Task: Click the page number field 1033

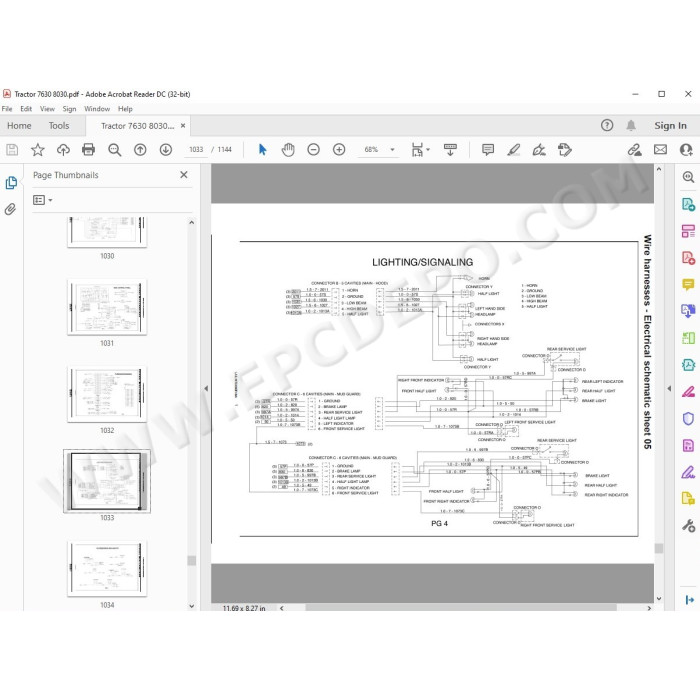Action: click(x=196, y=150)
